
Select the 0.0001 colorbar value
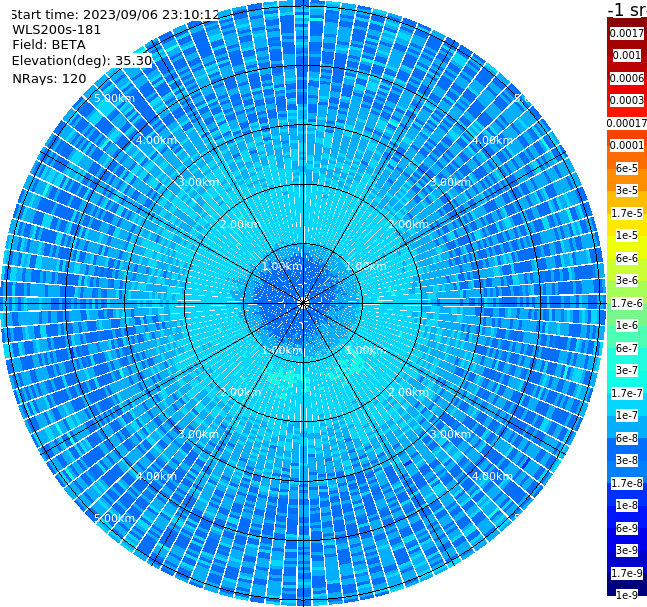click(627, 145)
